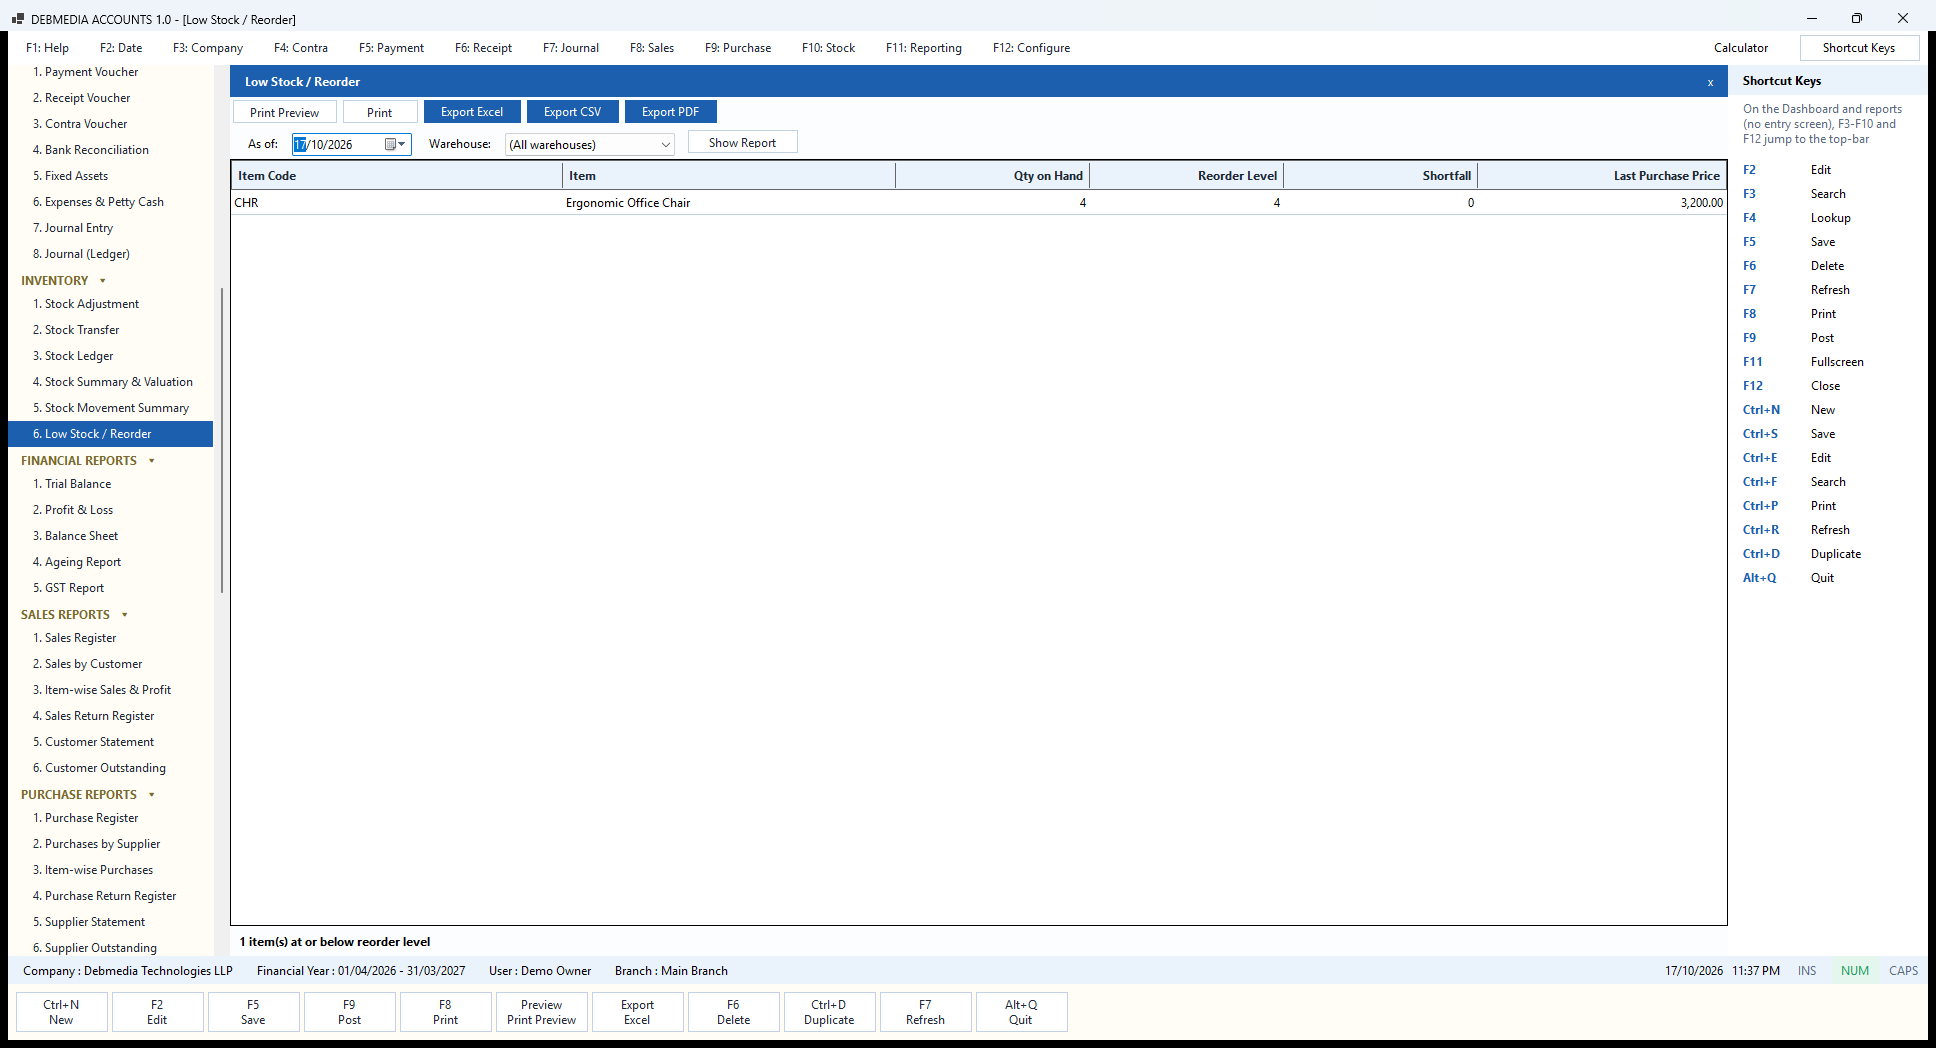Select Stock Ledger in the sidebar

[79, 356]
